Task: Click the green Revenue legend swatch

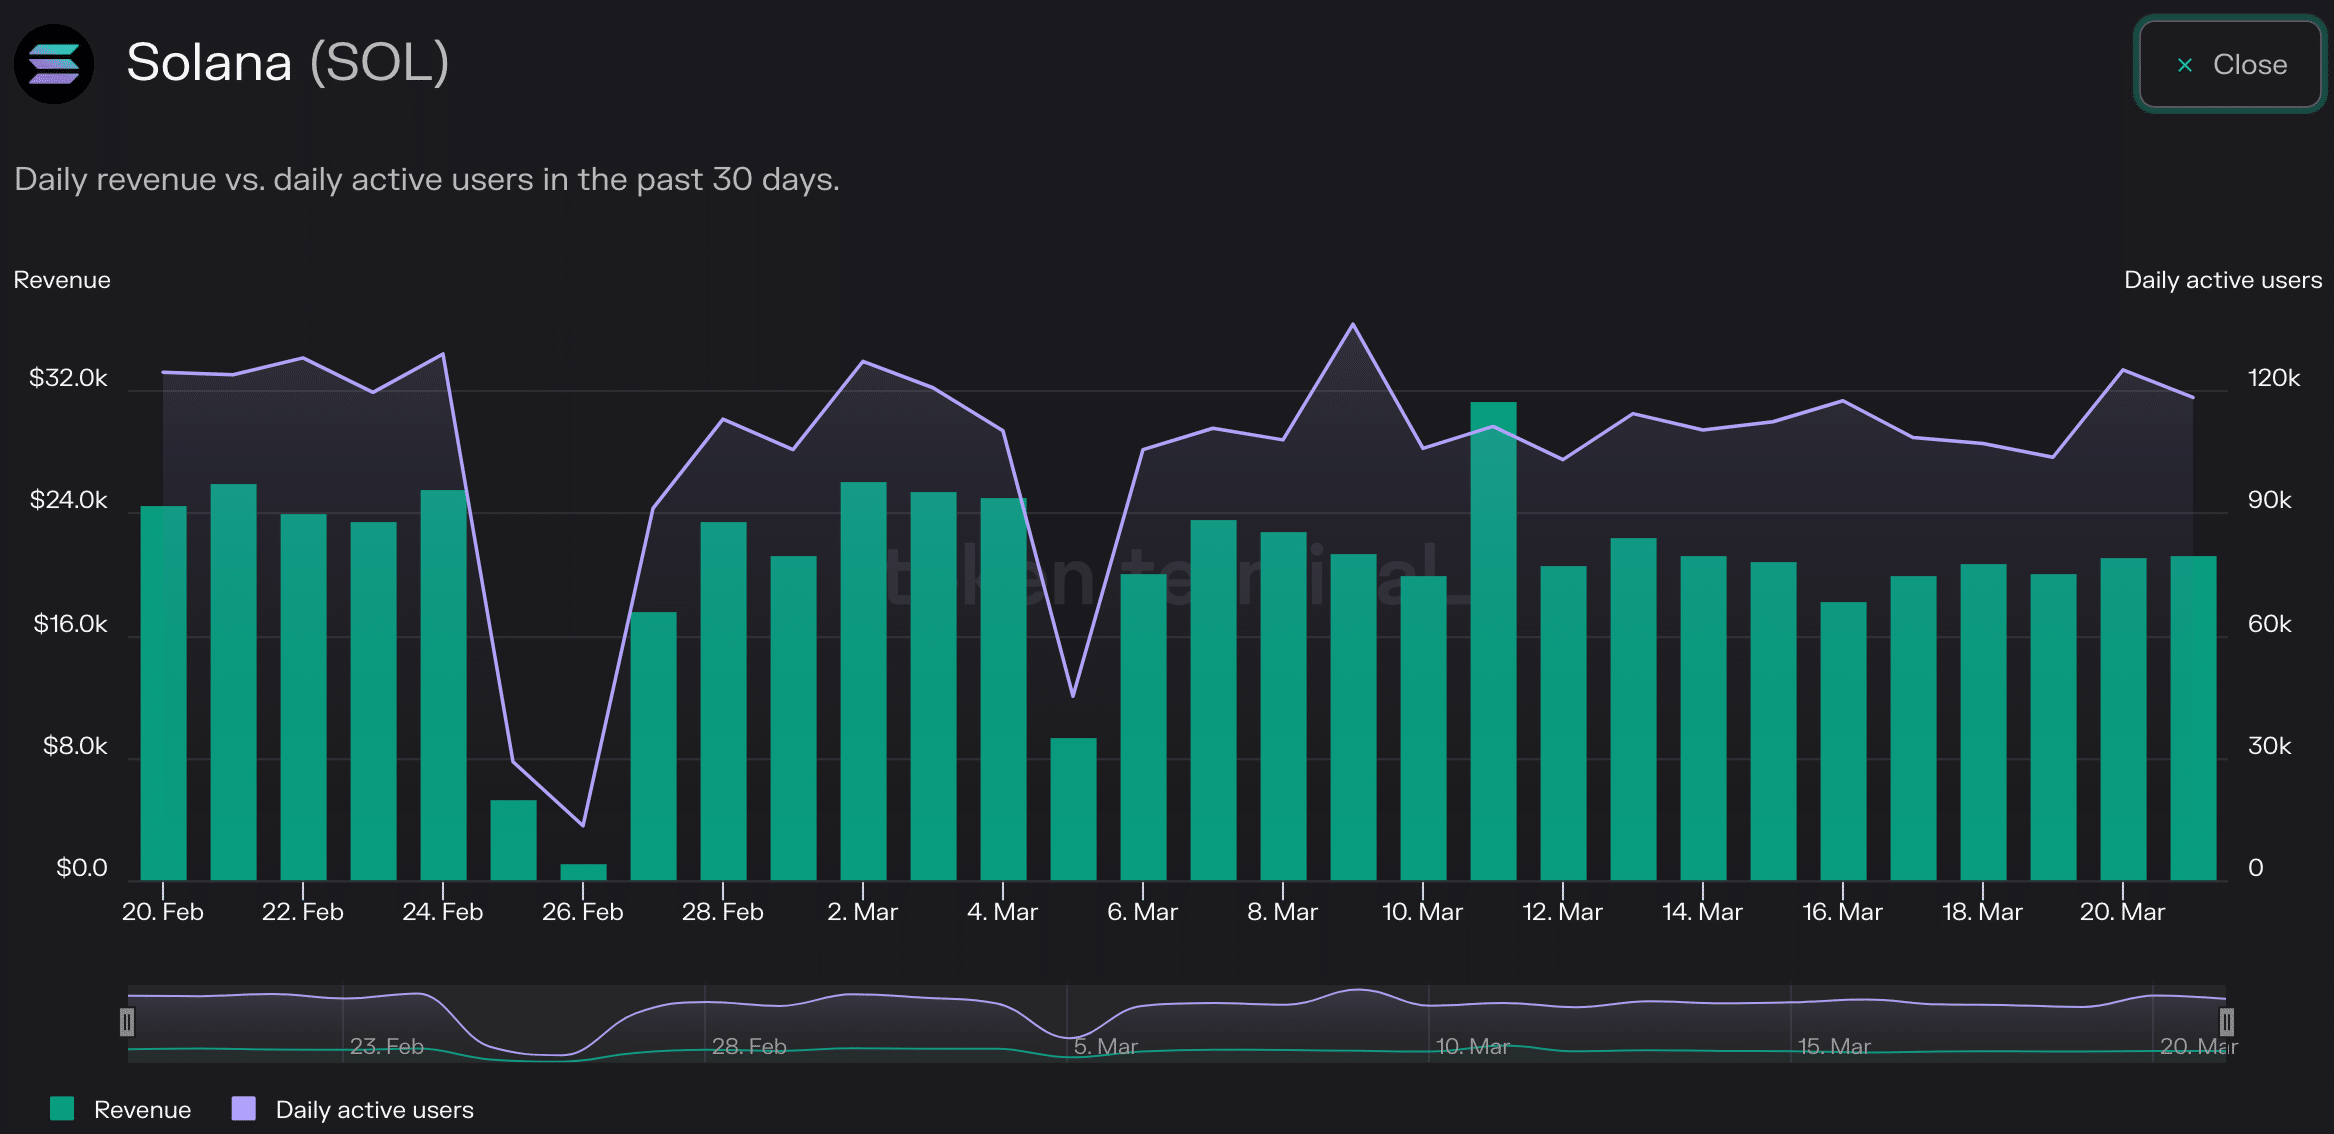Action: [62, 1108]
